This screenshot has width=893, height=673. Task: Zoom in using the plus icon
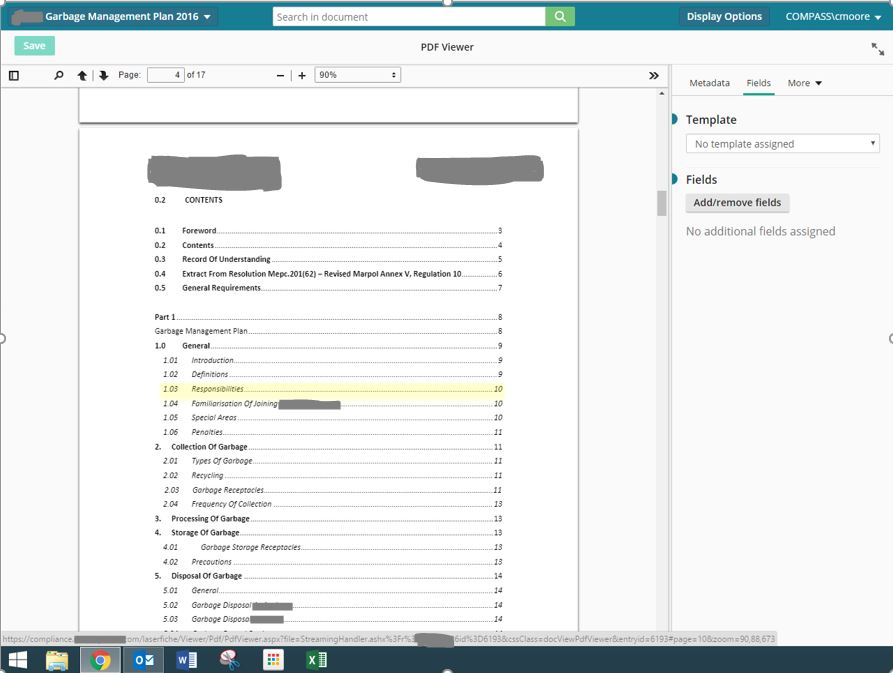[x=302, y=75]
